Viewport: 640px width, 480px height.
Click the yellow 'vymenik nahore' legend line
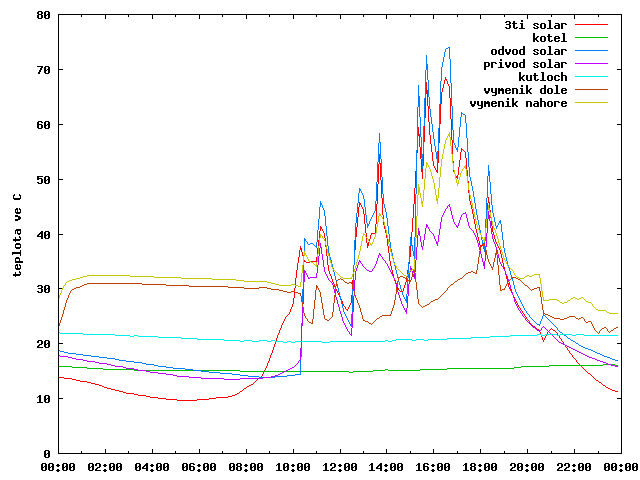point(591,103)
